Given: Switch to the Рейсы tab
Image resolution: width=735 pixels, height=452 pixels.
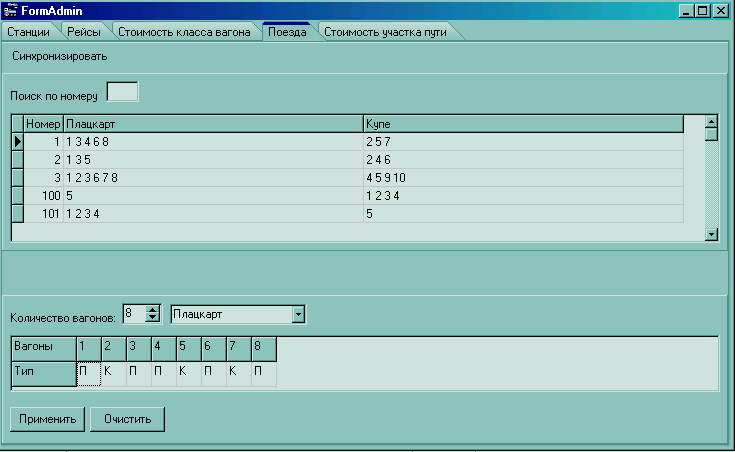Looking at the screenshot, I should [x=84, y=32].
